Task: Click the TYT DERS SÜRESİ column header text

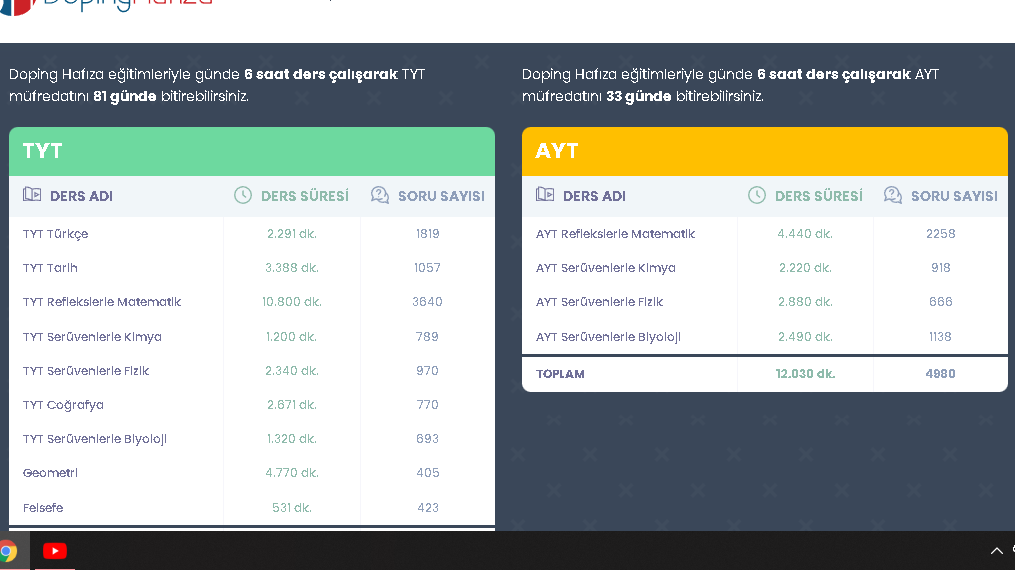Action: [x=304, y=196]
